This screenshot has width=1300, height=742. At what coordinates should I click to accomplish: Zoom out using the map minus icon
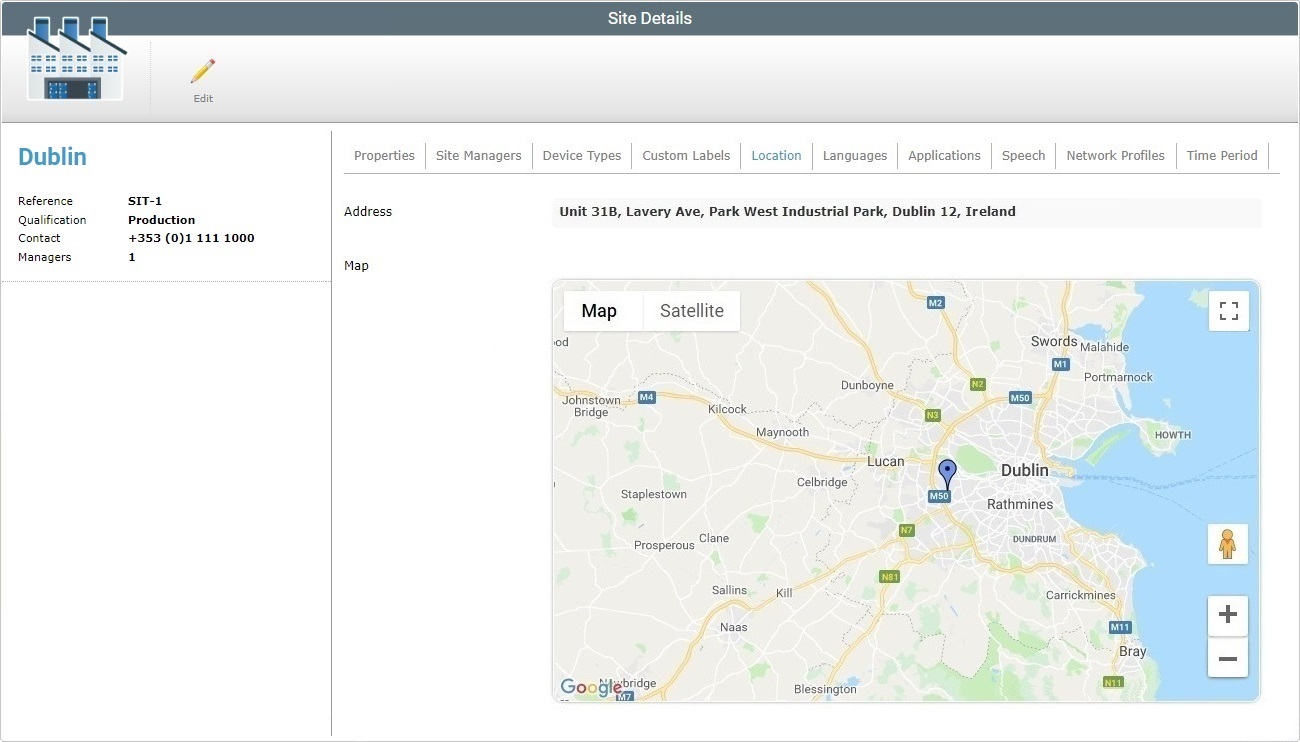tap(1227, 657)
